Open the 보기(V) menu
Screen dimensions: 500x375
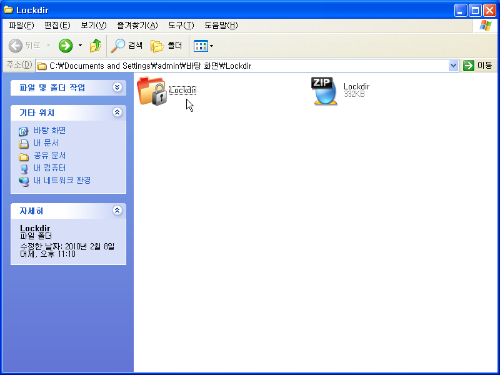click(x=93, y=26)
